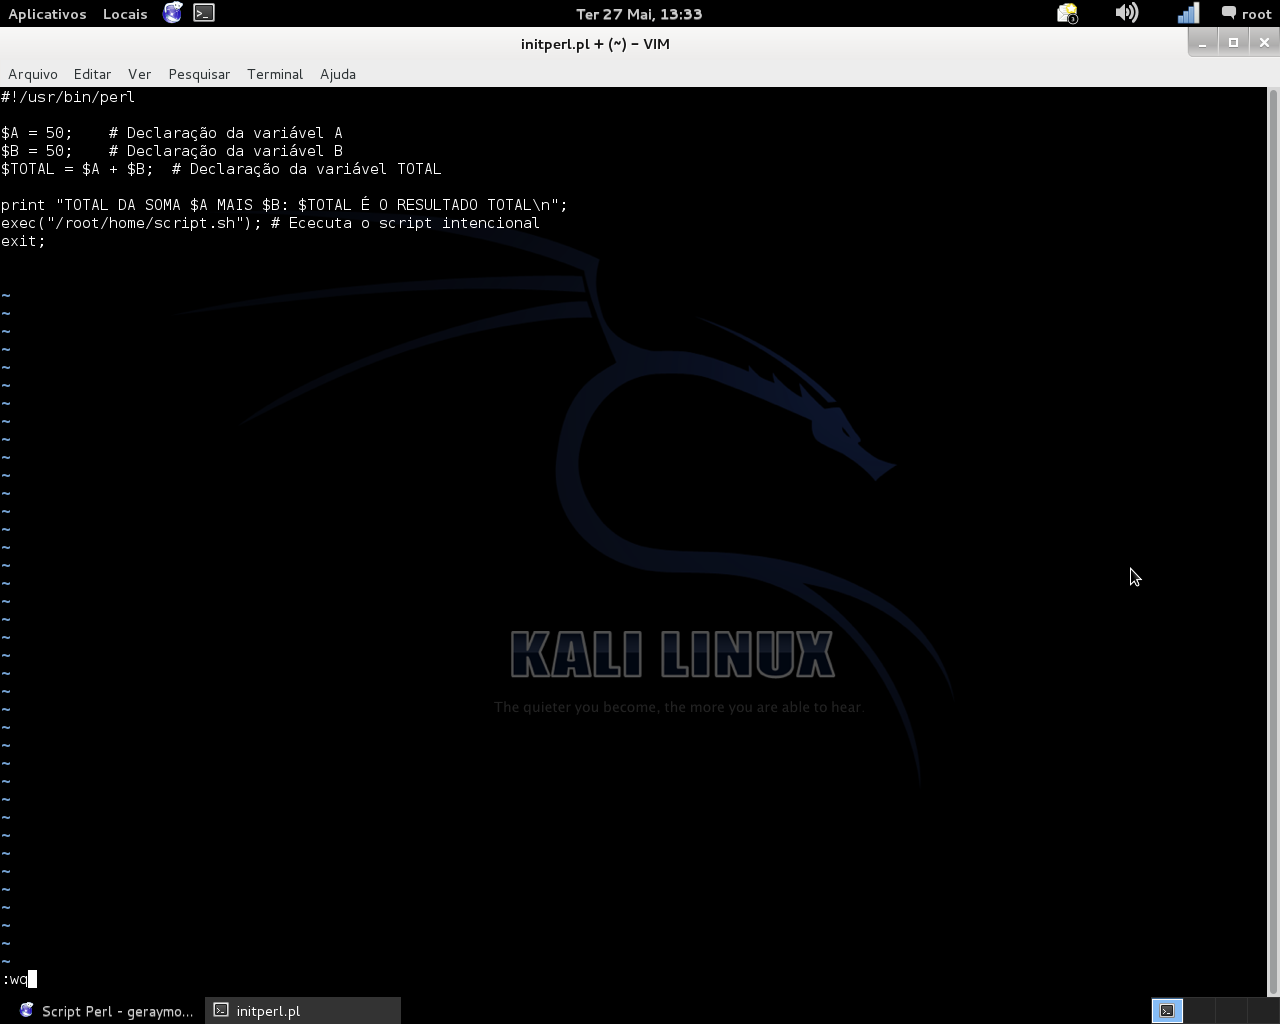
Task: Click the 'exit;' line
Action: pos(23,241)
